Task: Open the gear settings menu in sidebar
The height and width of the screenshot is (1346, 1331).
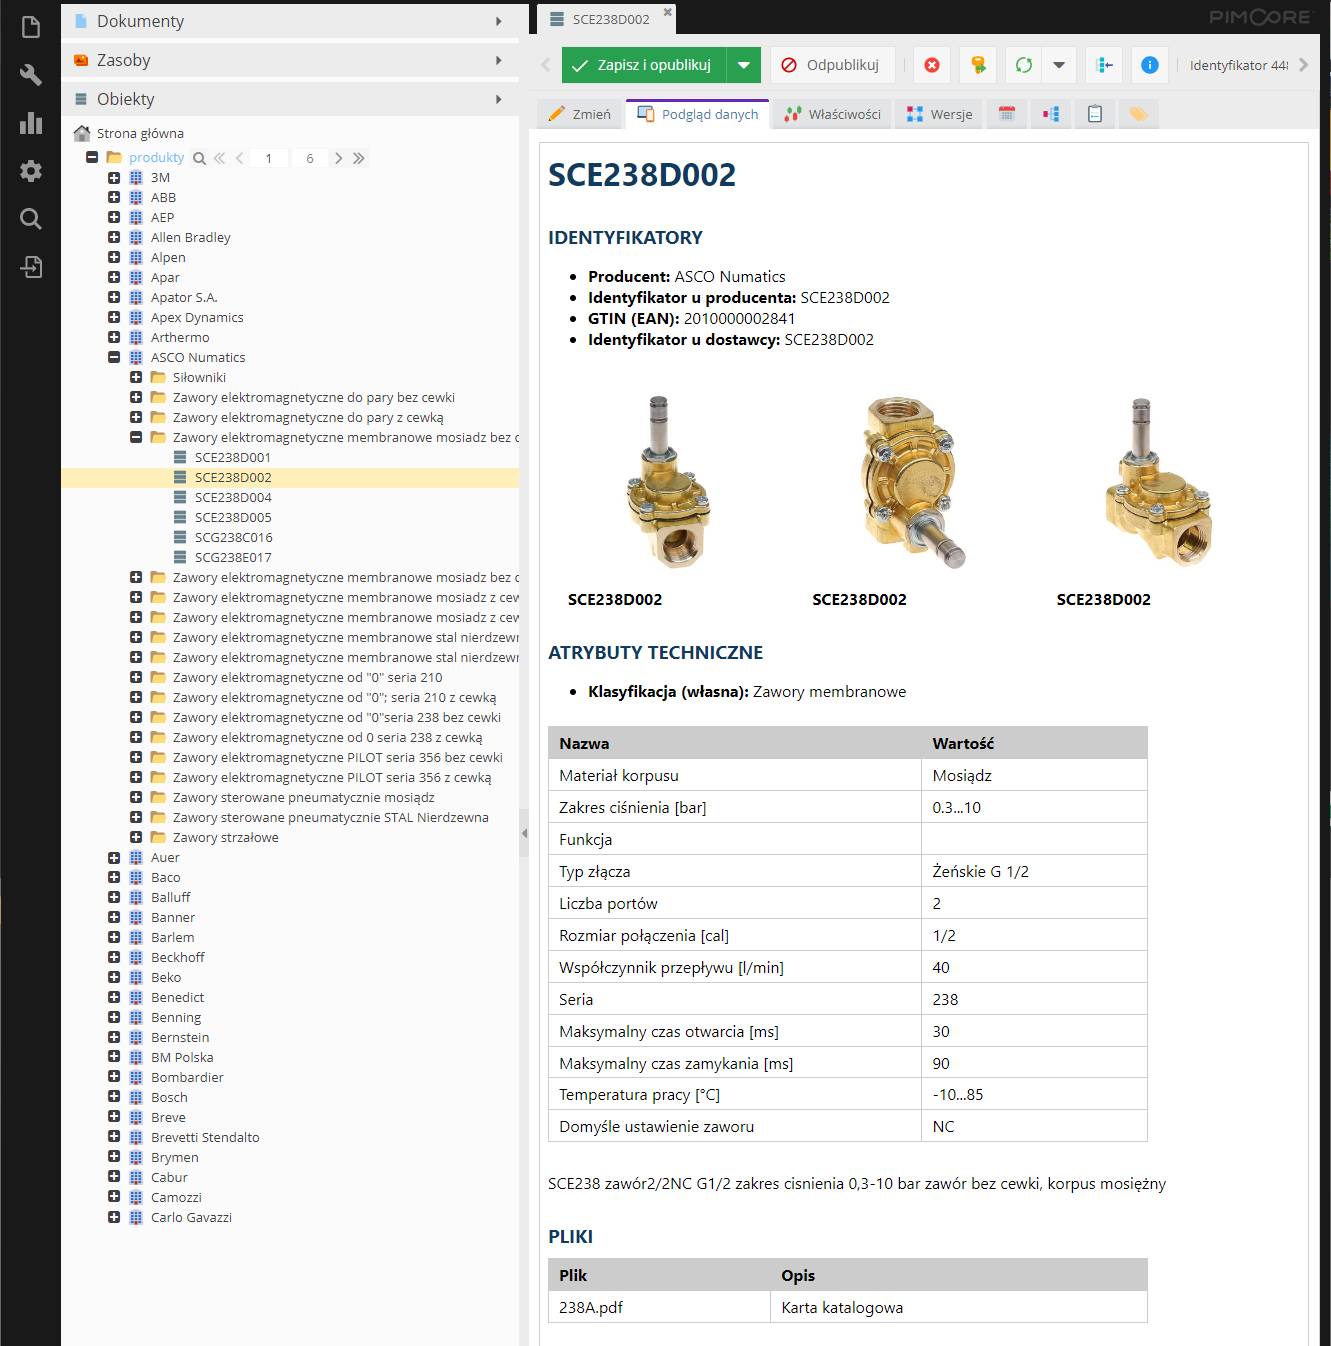Action: tap(31, 171)
